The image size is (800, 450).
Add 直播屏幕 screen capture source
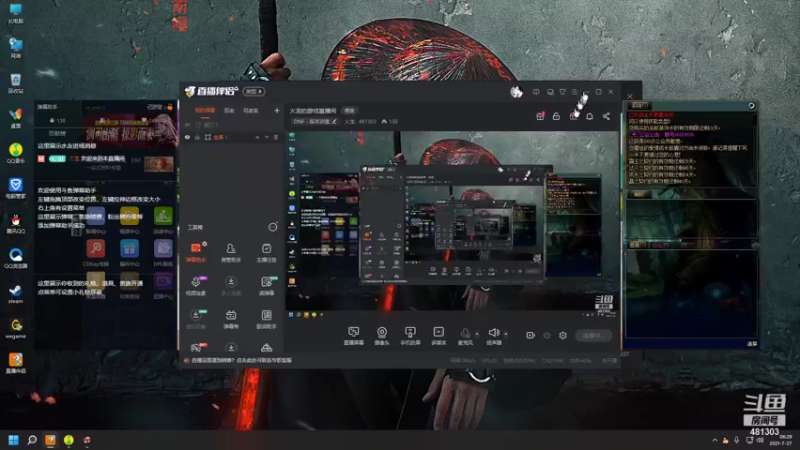pyautogui.click(x=354, y=336)
